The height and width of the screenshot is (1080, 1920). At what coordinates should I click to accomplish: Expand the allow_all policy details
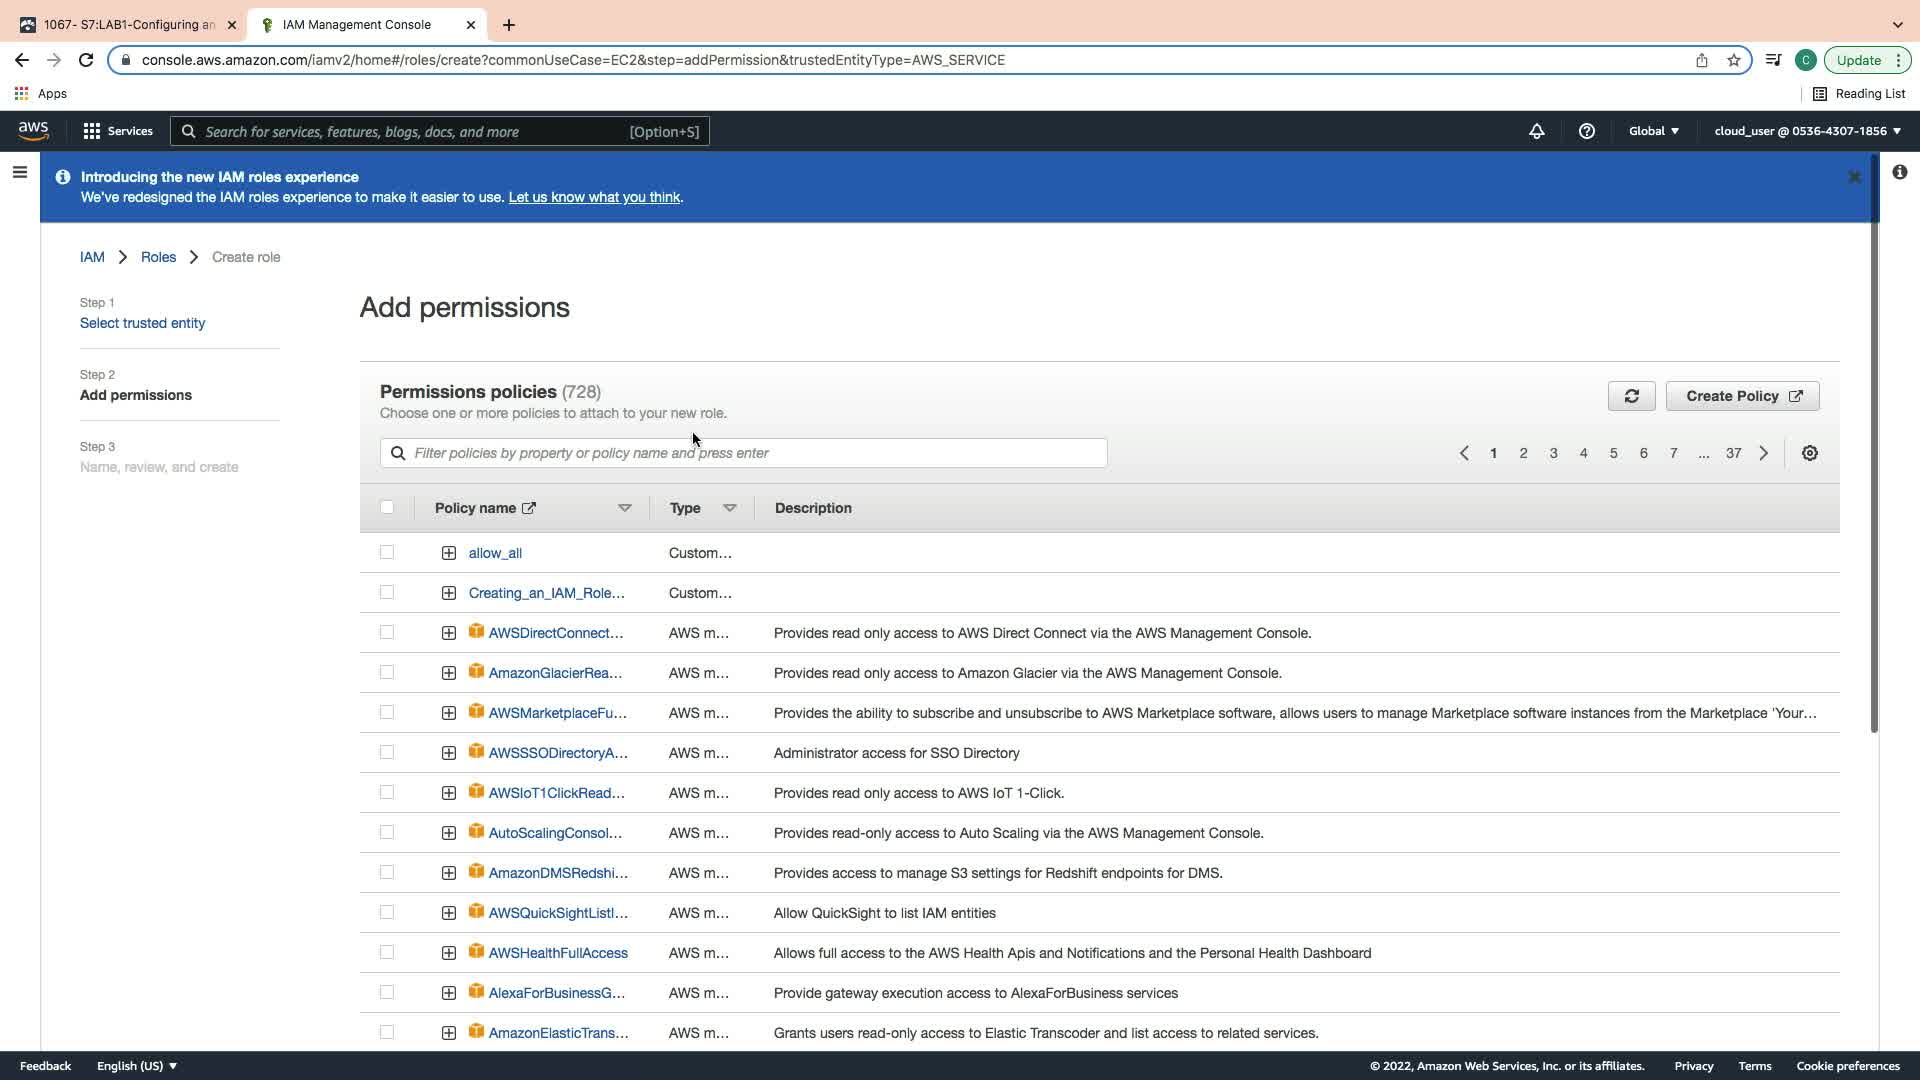click(448, 553)
